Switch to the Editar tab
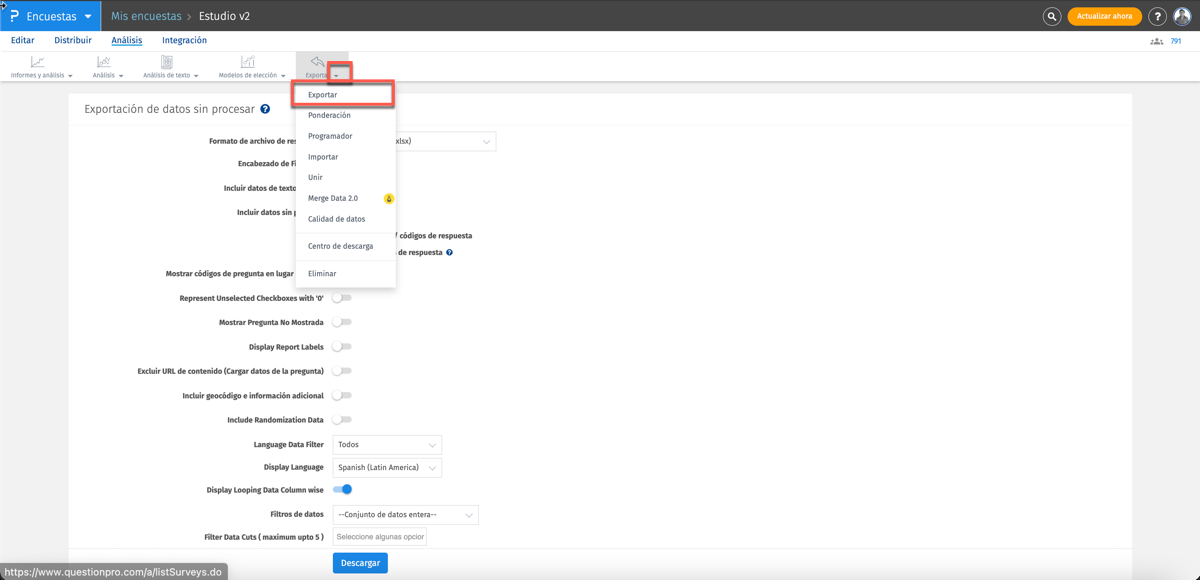This screenshot has height=580, width=1200. click(22, 41)
